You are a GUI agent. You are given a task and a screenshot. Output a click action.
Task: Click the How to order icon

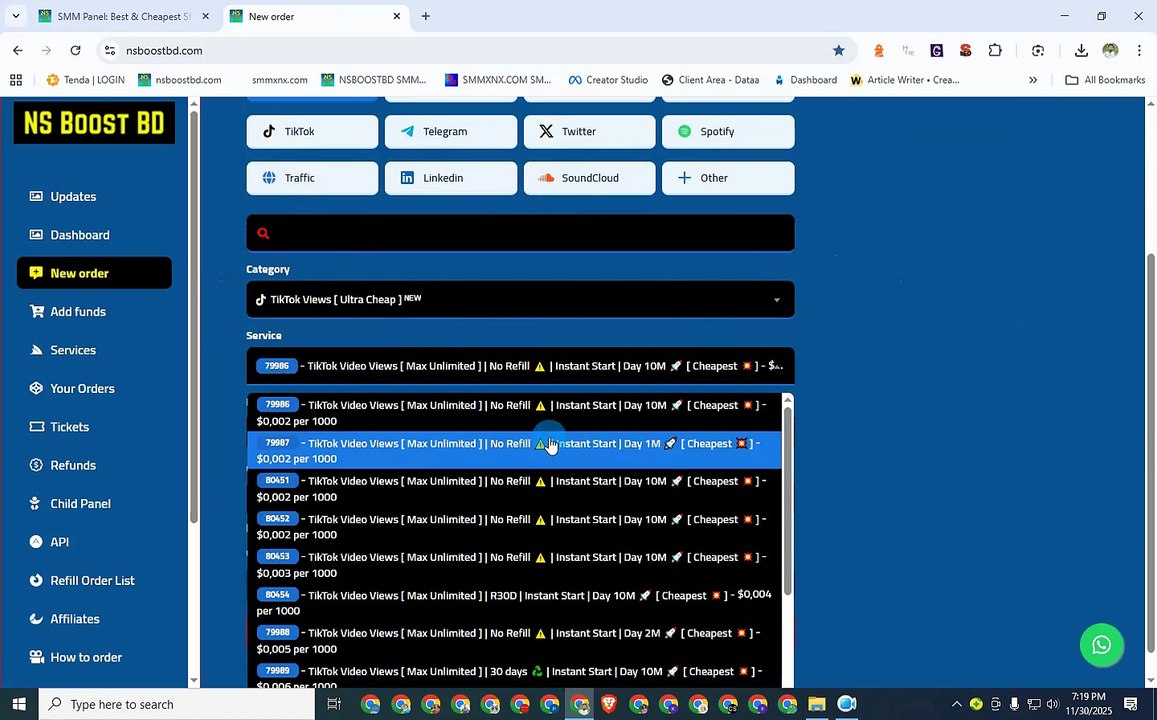(x=36, y=657)
